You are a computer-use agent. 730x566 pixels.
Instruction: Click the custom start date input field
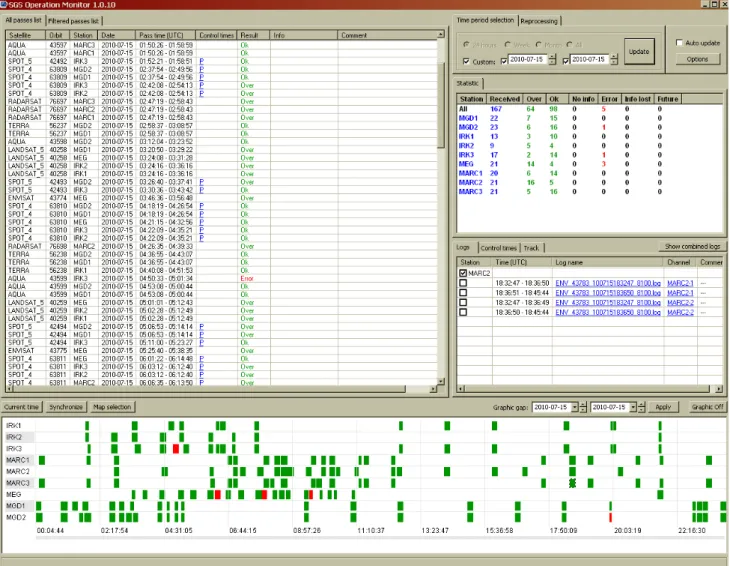click(x=528, y=60)
